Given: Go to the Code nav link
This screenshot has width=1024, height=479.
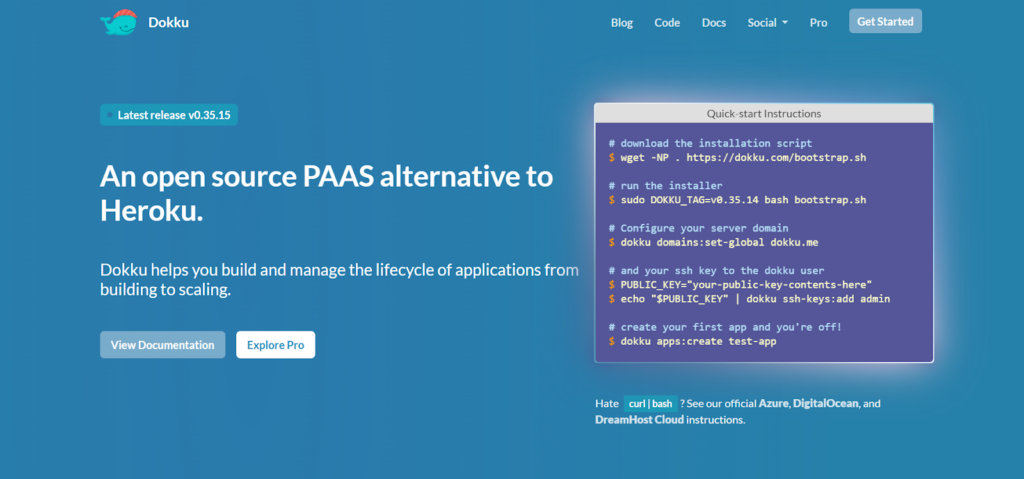Looking at the screenshot, I should click(x=667, y=22).
